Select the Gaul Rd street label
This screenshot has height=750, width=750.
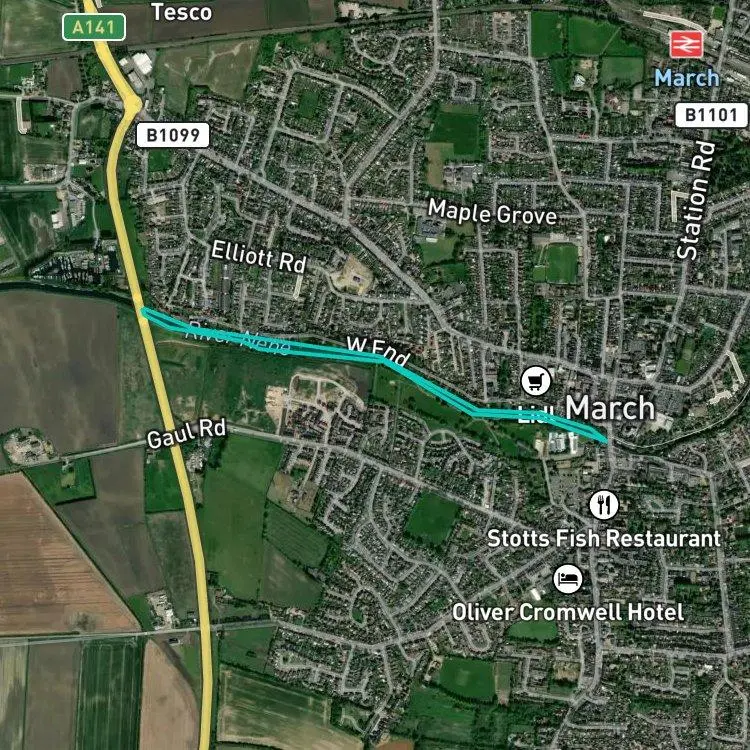186,433
